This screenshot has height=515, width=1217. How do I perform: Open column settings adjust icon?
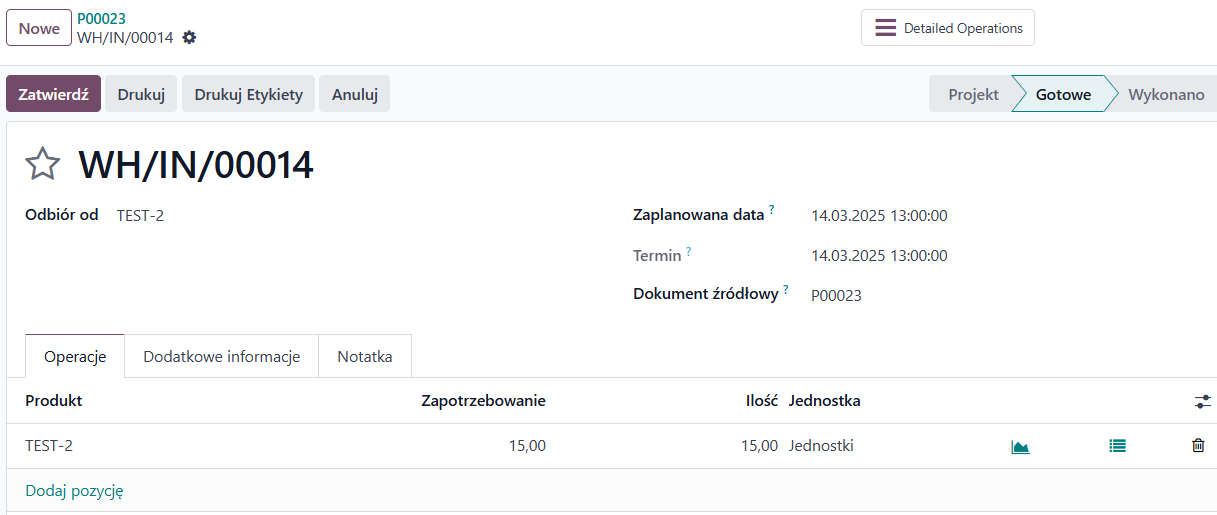(x=1202, y=401)
